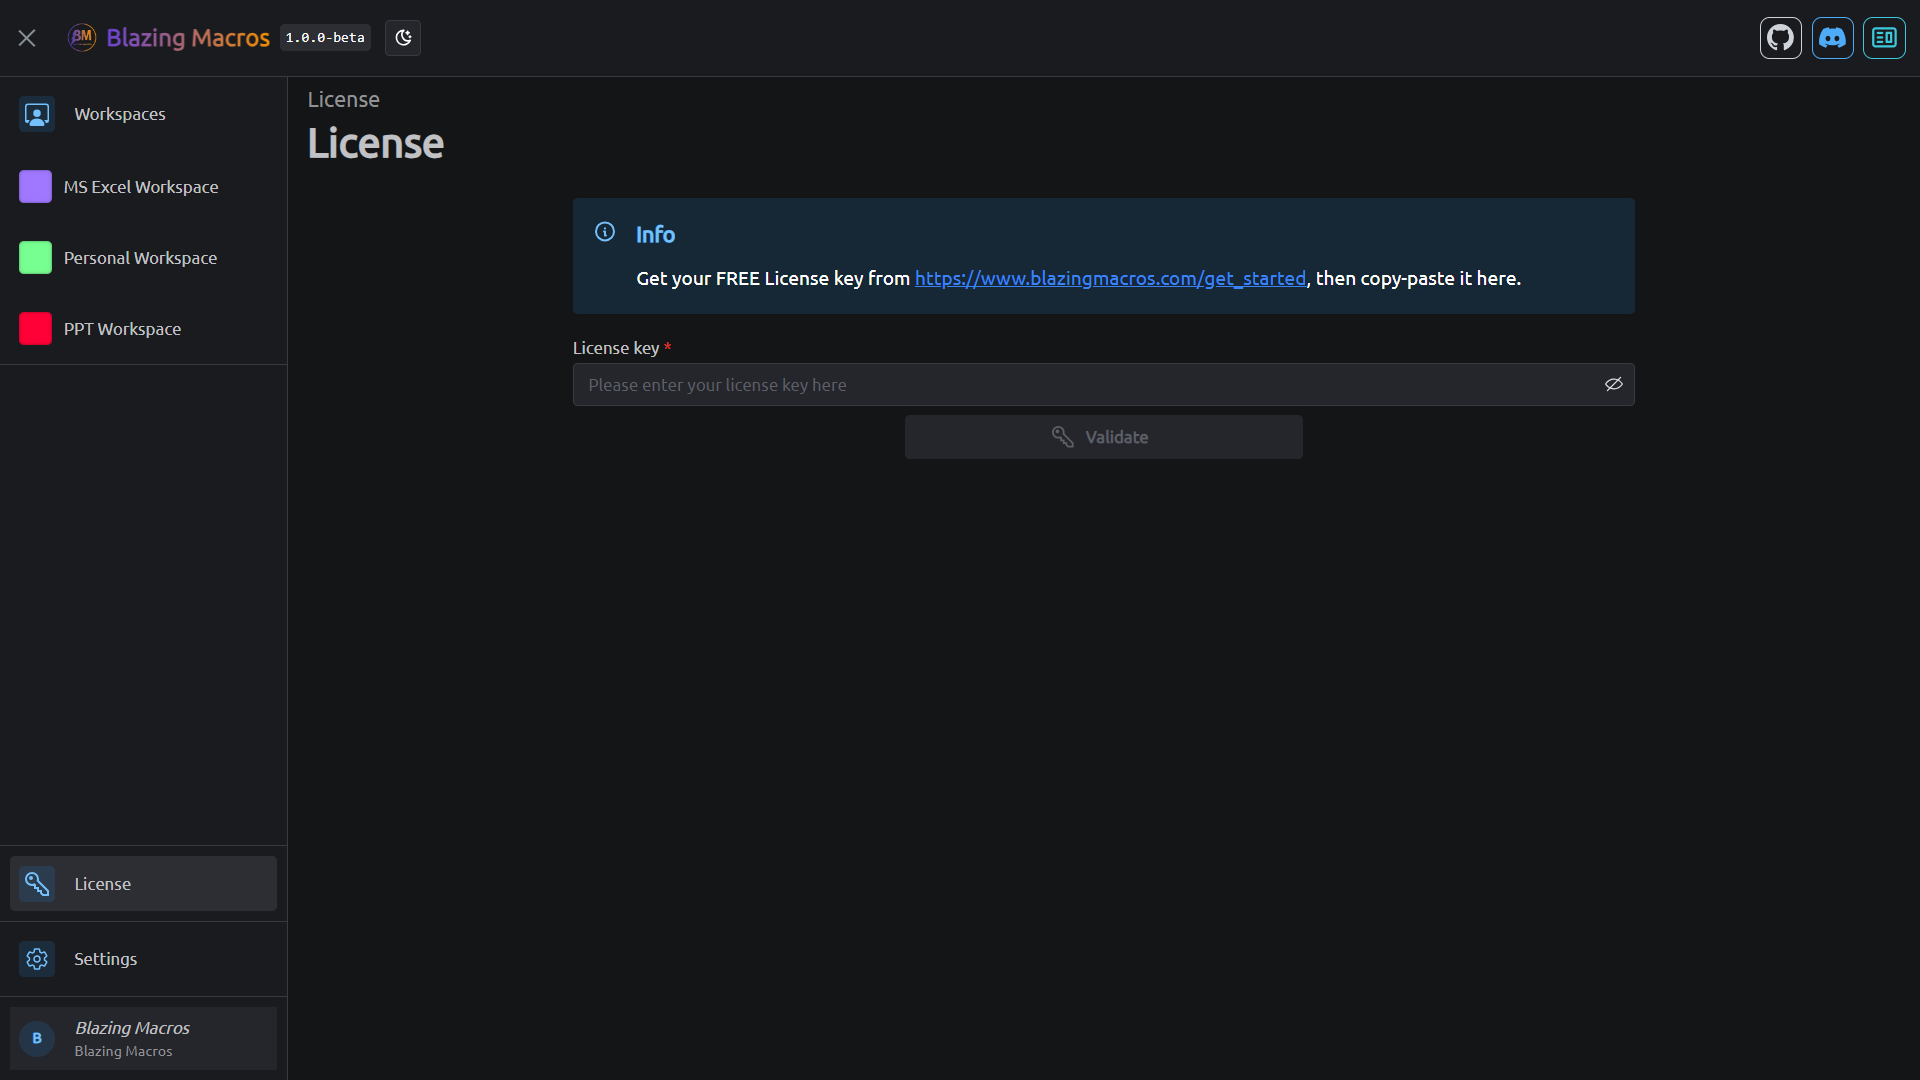1920x1080 pixels.
Task: Open the blazingmacros.com get_started link
Action: 1110,279
